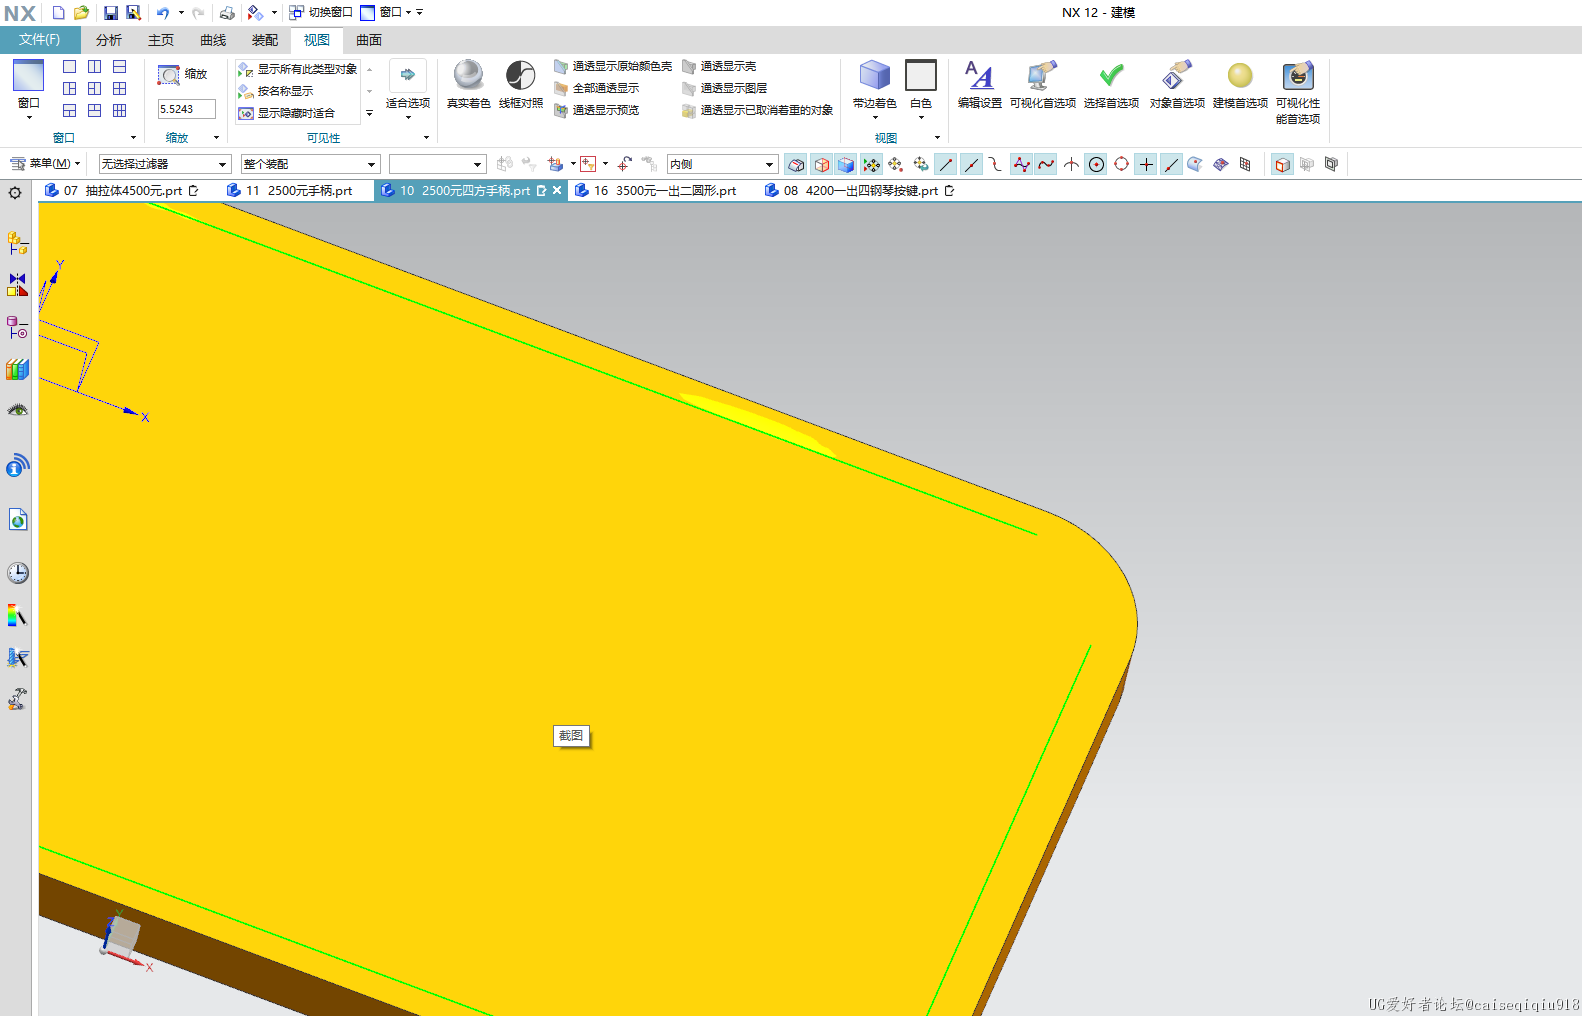The height and width of the screenshot is (1016, 1582).
Task: Click the 缩放 zoom tool icon
Action: pos(169,75)
